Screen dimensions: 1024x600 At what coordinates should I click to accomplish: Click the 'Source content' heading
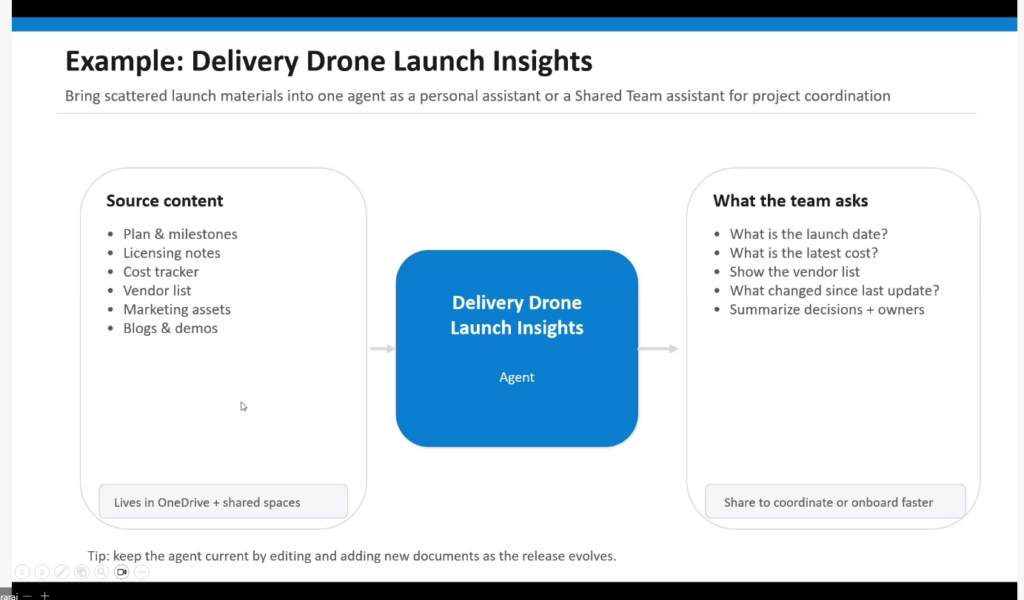tap(165, 201)
